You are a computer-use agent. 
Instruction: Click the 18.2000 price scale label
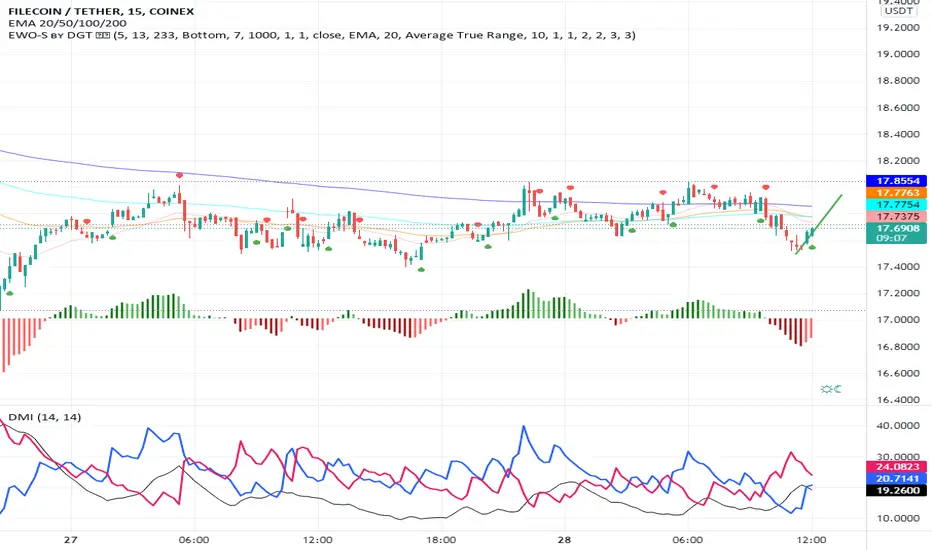coord(898,161)
